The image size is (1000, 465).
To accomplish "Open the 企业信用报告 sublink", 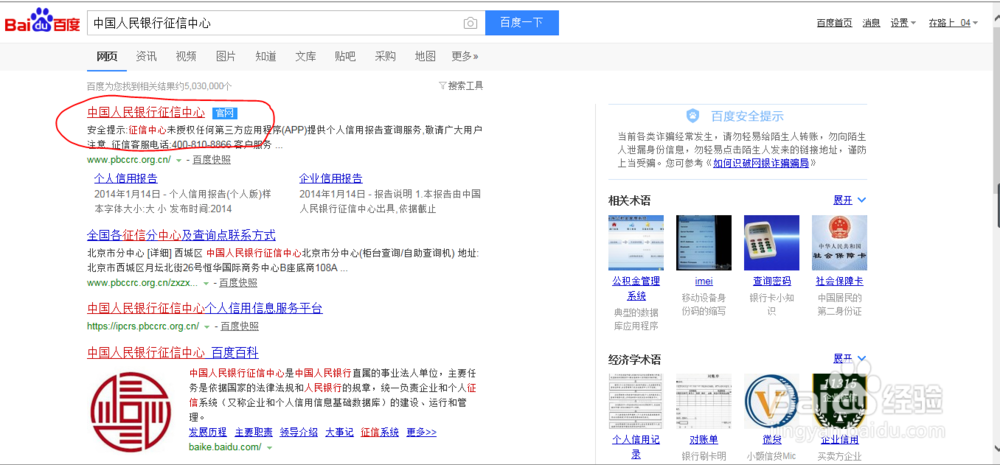I will pyautogui.click(x=330, y=178).
